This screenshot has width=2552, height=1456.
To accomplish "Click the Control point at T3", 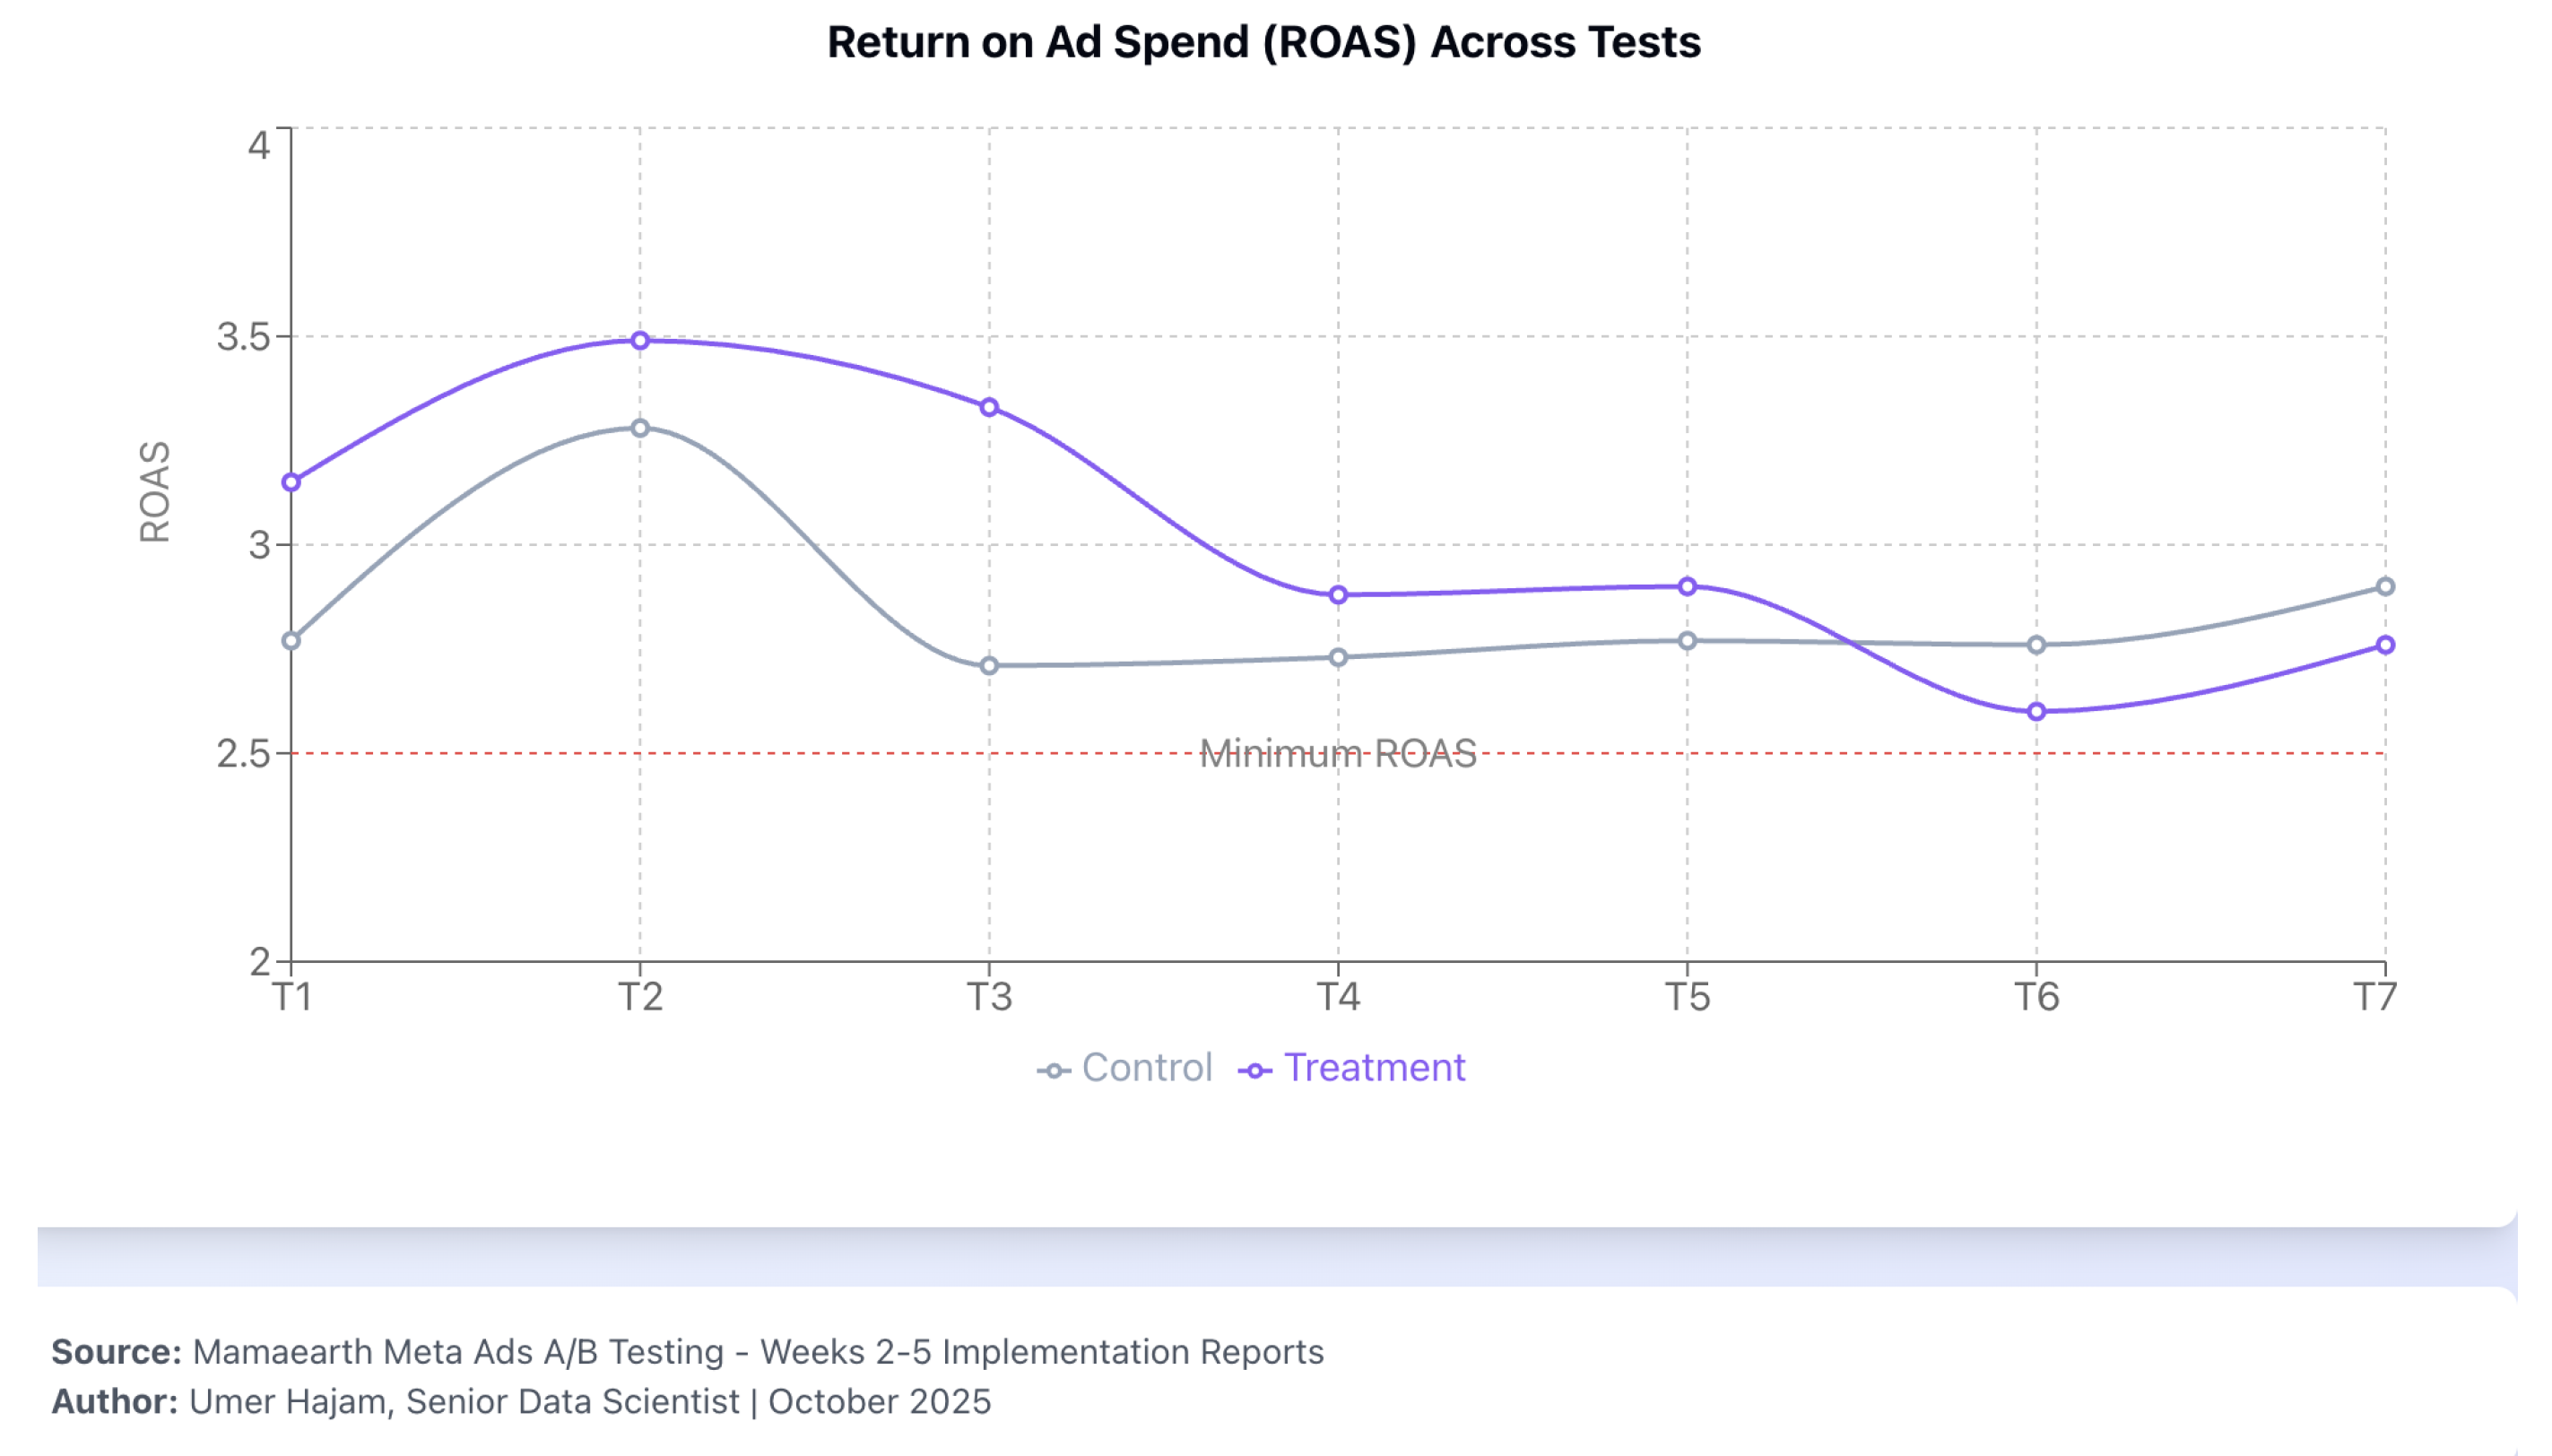I will [x=989, y=665].
